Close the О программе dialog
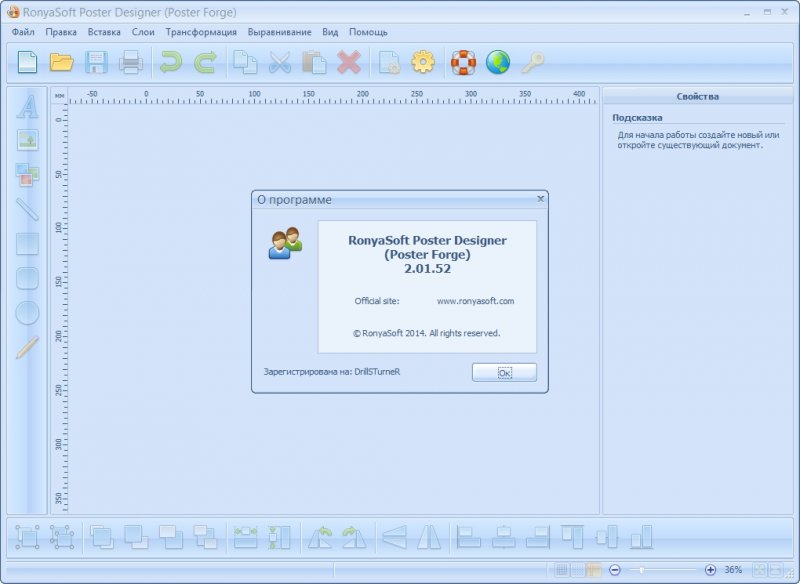Screen dimensions: 800x584 coord(541,199)
